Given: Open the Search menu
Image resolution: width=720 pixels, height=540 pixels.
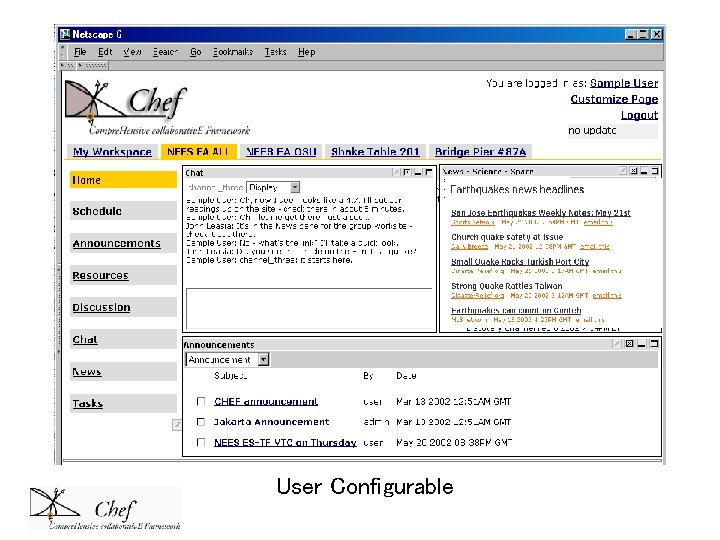Looking at the screenshot, I should pos(165,52).
